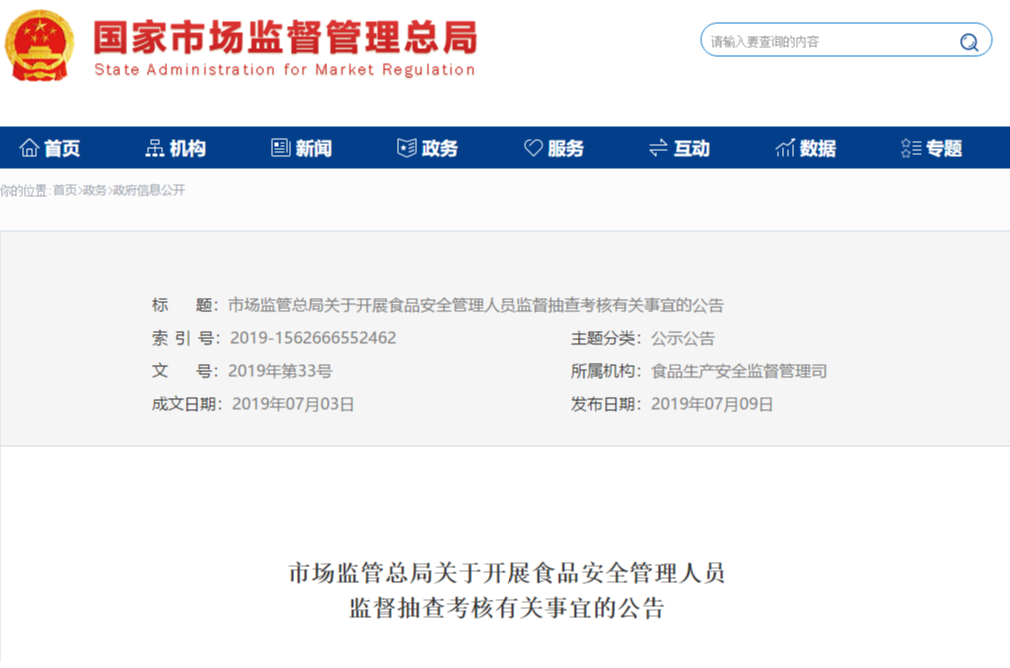Select publish date 2019年07月09日
The height and width of the screenshot is (668, 1010).
click(712, 404)
